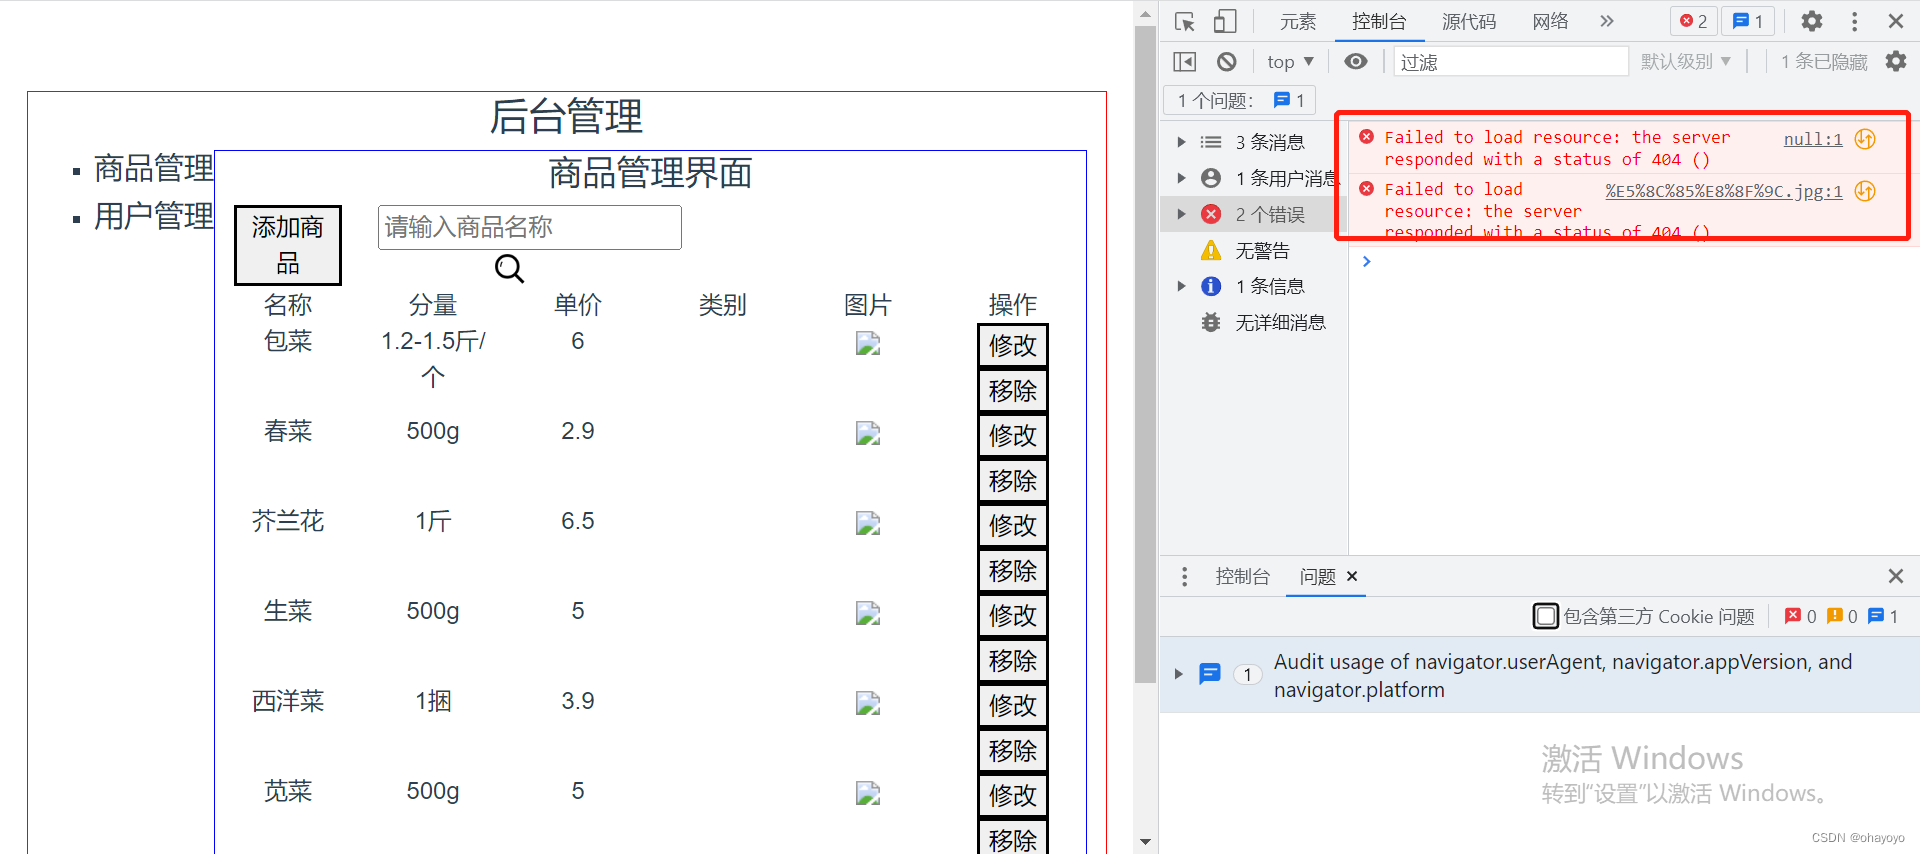Open the 默认级别 log level dropdown
The image size is (1920, 854).
(x=1686, y=62)
